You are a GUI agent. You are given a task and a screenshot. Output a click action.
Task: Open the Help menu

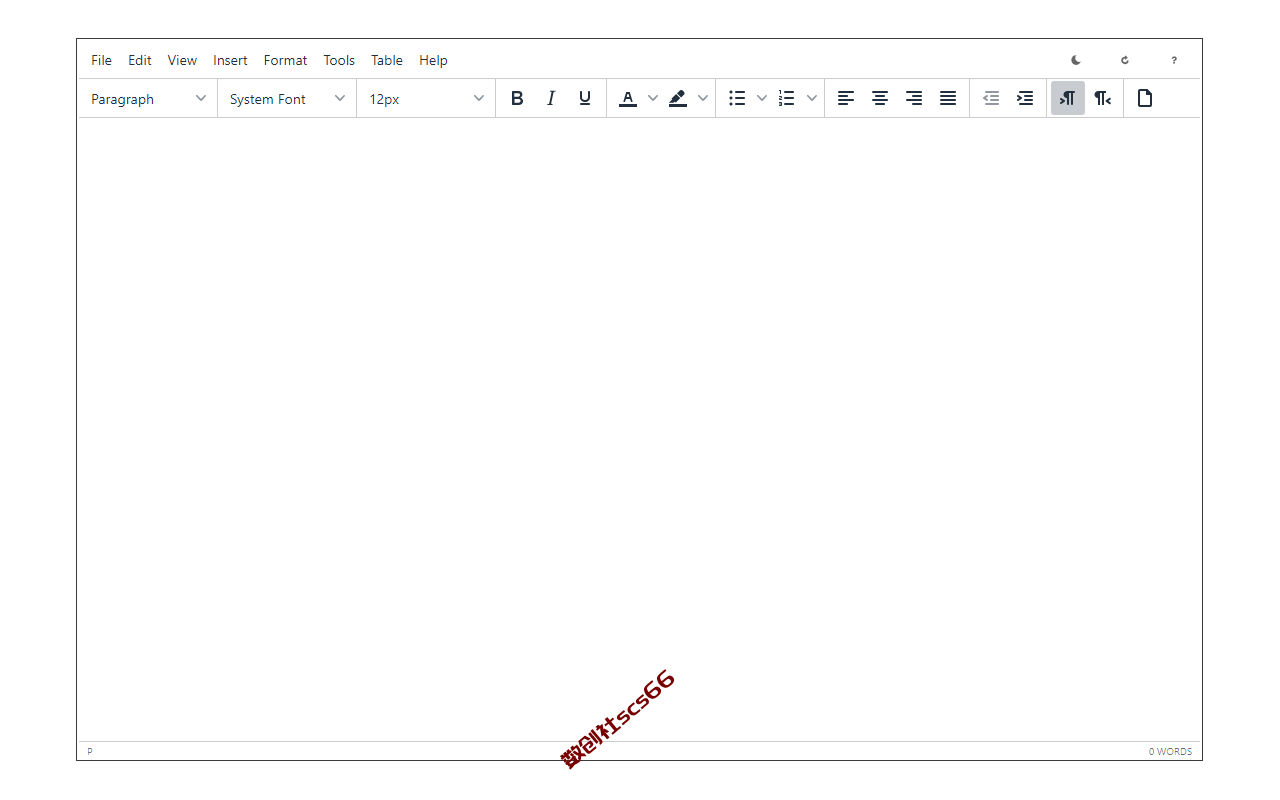[x=433, y=60]
